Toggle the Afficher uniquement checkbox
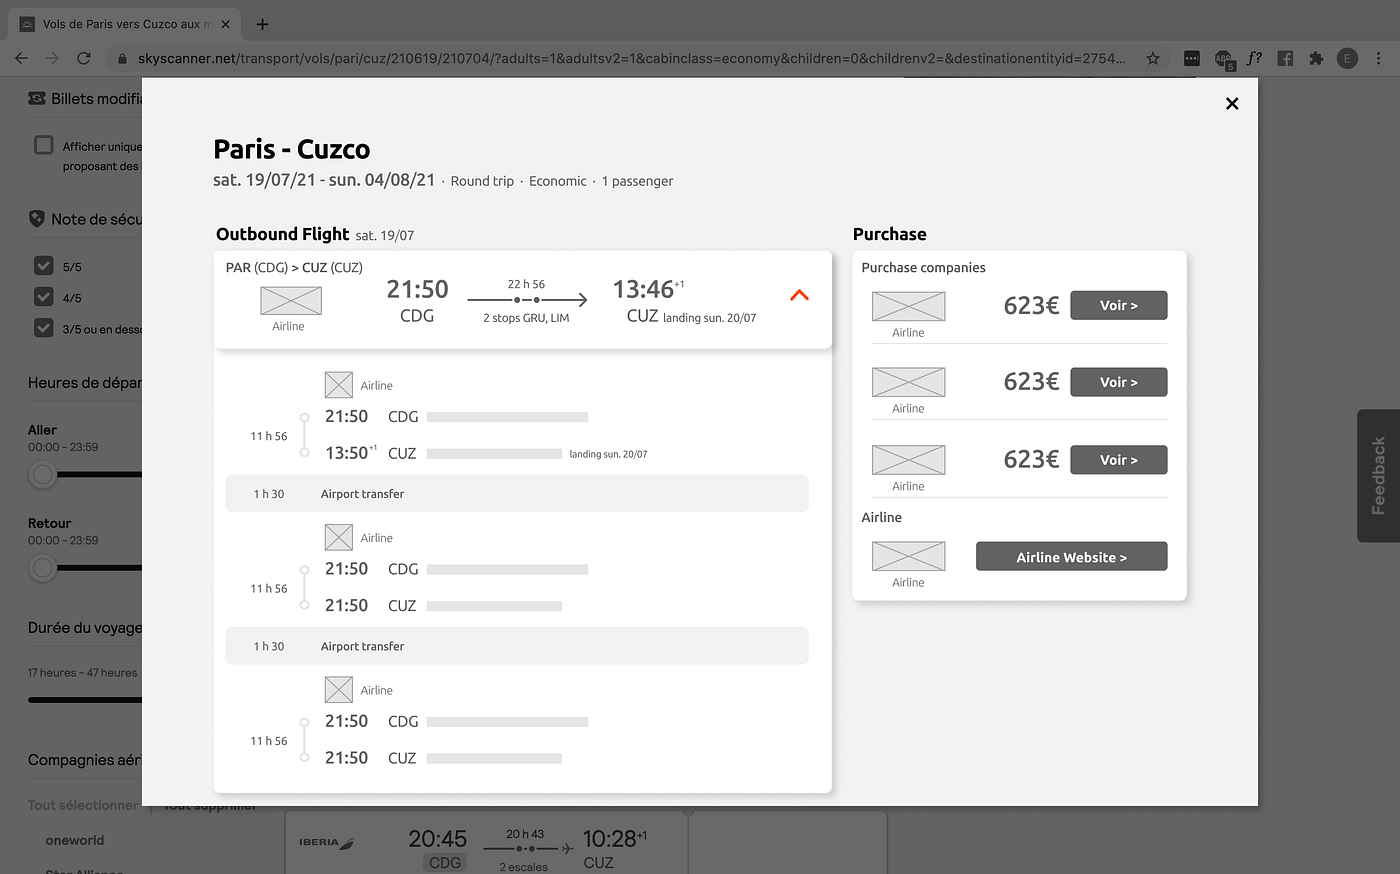This screenshot has width=1400, height=874. pos(44,145)
